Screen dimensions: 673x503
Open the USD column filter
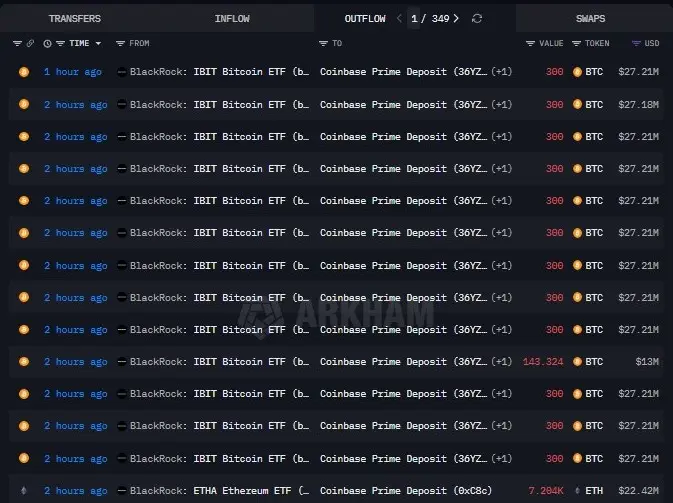(636, 43)
